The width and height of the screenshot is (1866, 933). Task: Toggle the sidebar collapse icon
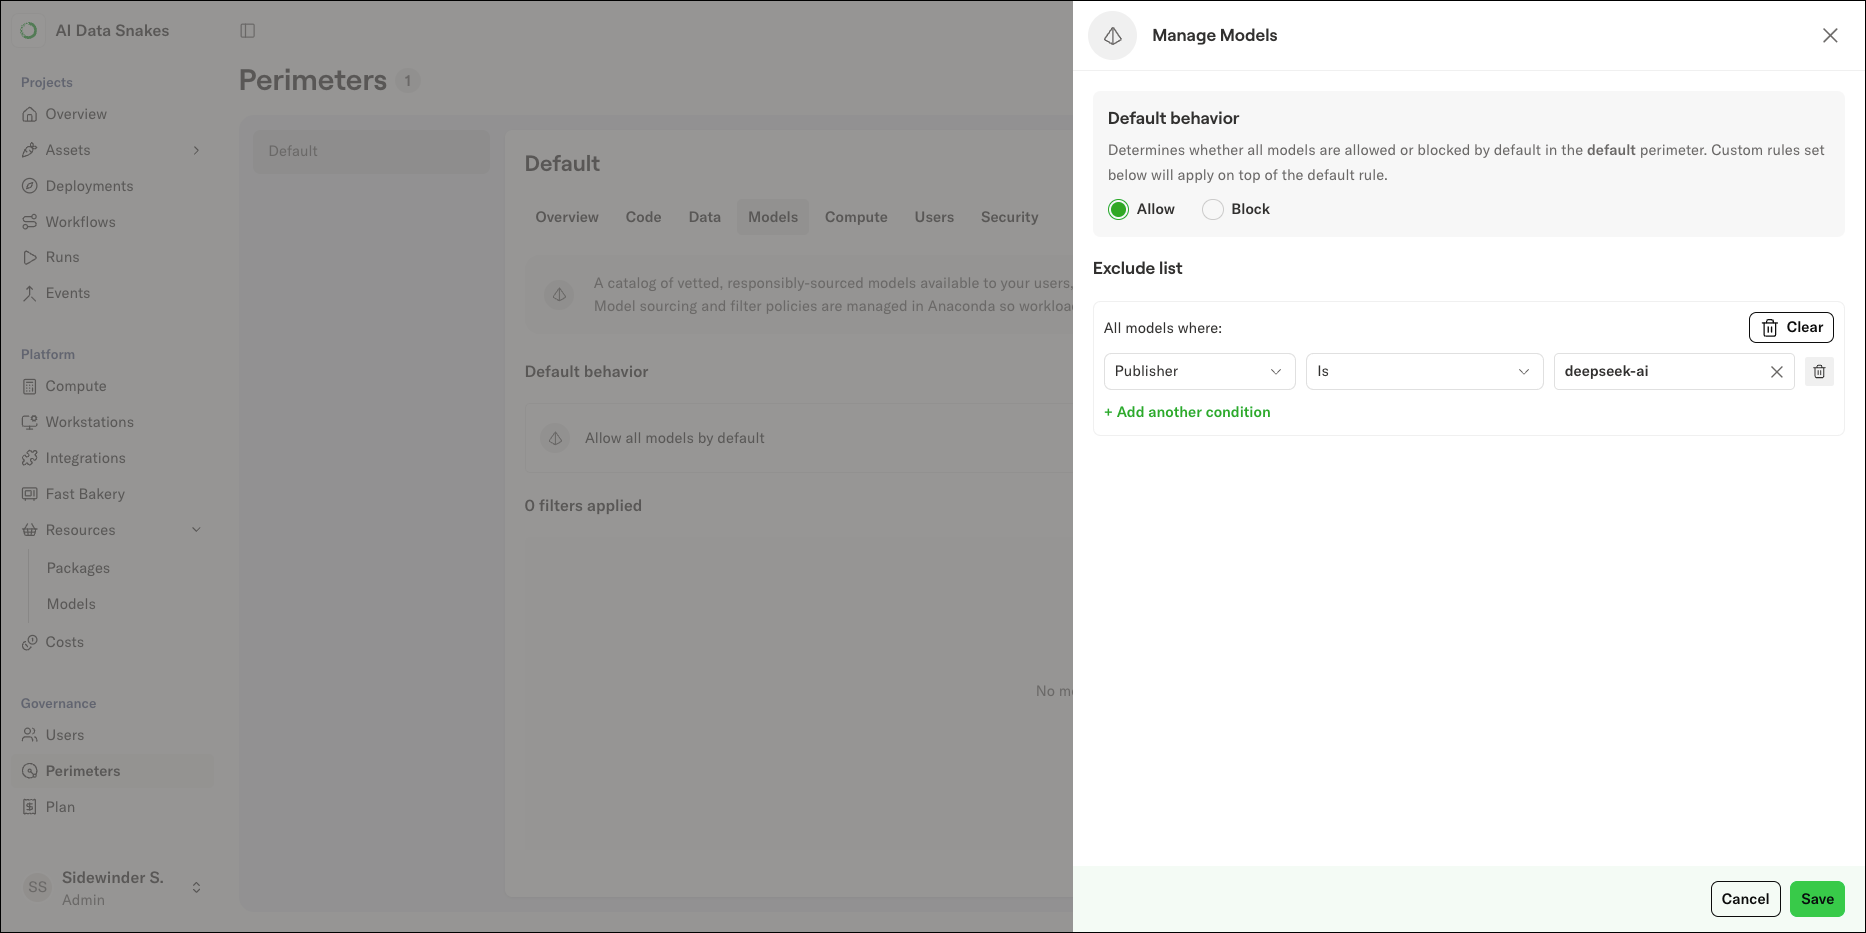coord(248,31)
